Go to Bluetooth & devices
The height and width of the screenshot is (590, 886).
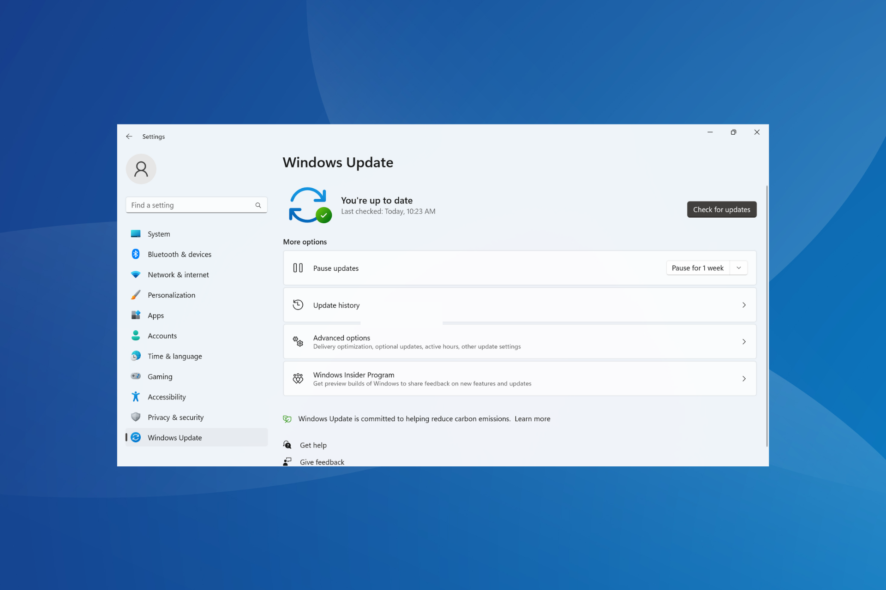click(196, 254)
